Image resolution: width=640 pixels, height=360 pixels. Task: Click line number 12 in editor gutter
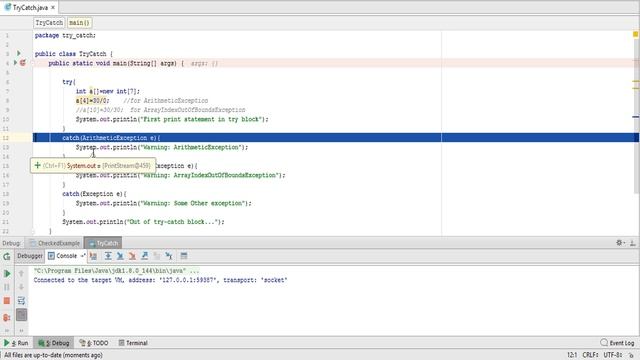pyautogui.click(x=6, y=138)
